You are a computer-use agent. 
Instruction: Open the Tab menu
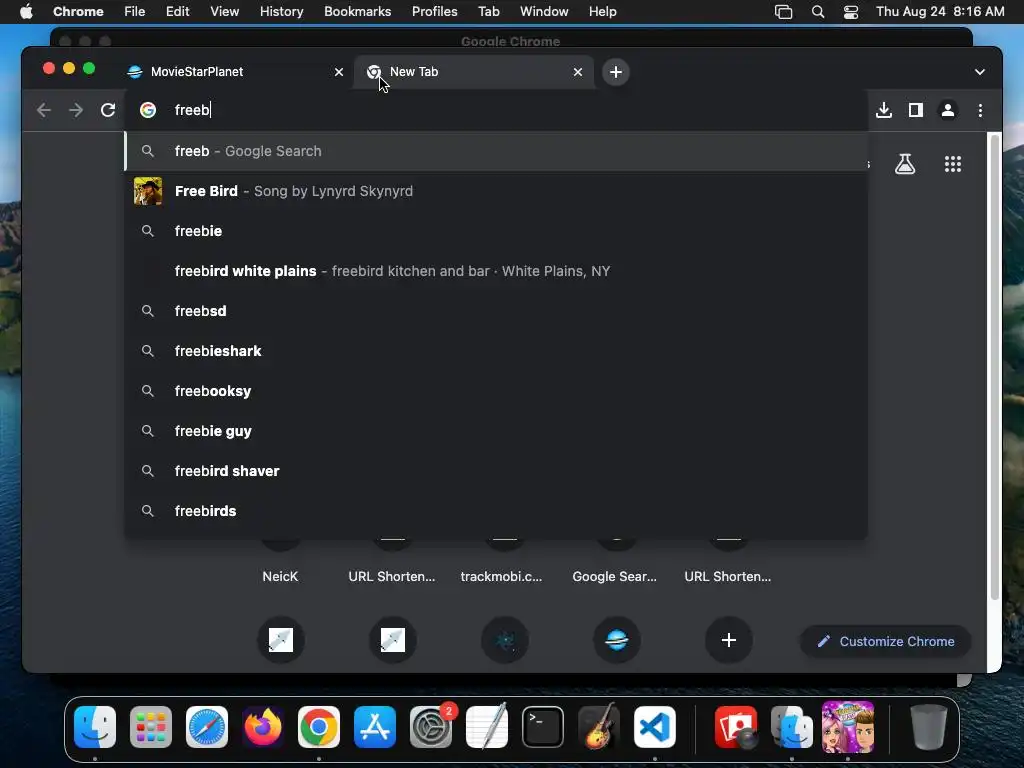[x=488, y=12]
